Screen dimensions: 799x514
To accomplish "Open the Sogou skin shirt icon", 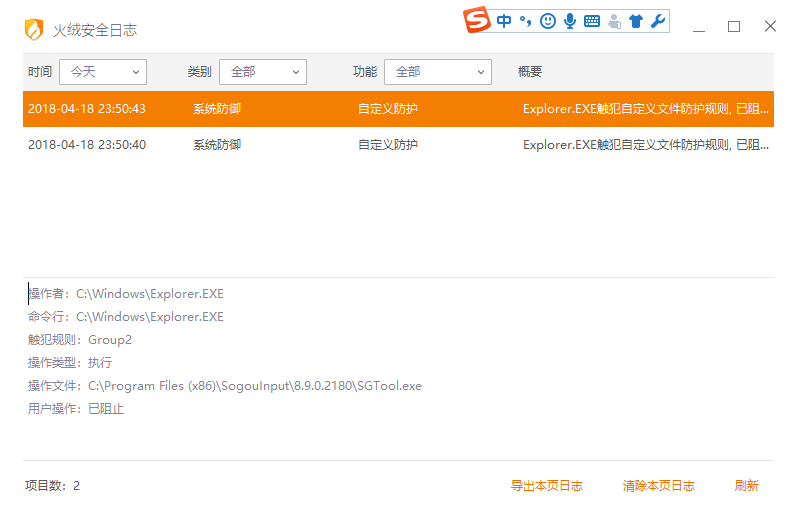I will 635,21.
